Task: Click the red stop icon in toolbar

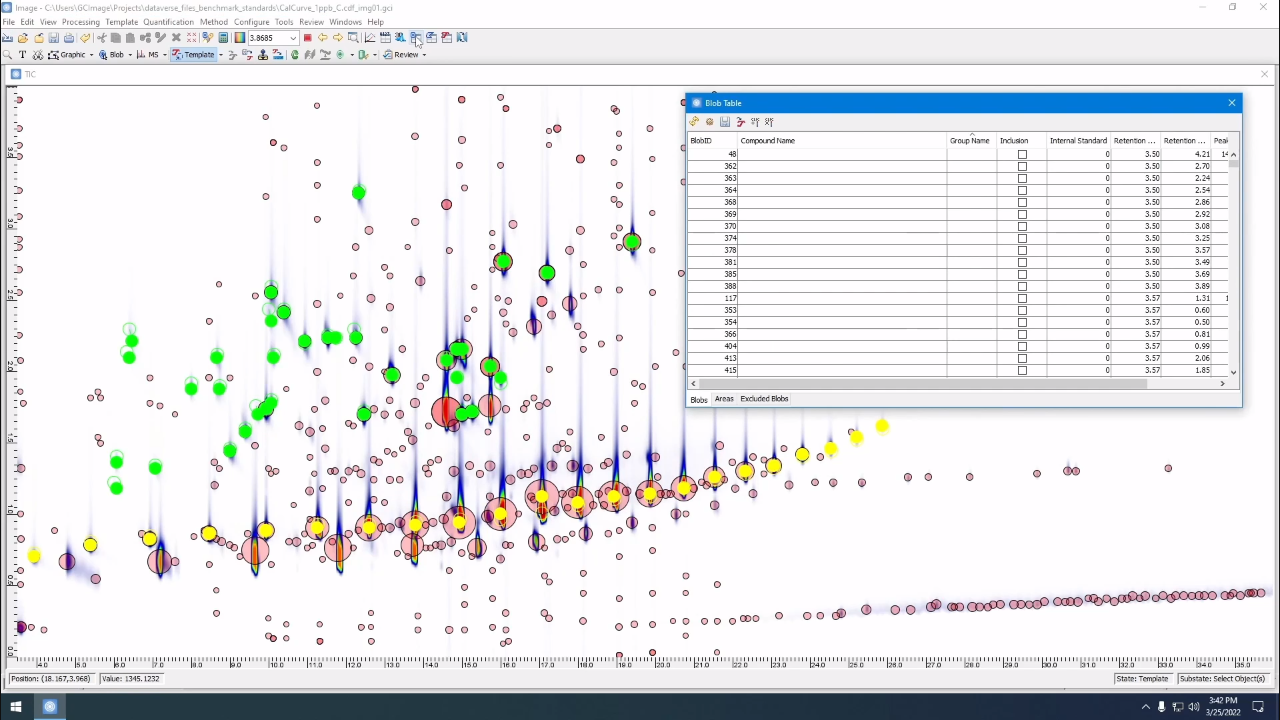Action: click(x=307, y=38)
